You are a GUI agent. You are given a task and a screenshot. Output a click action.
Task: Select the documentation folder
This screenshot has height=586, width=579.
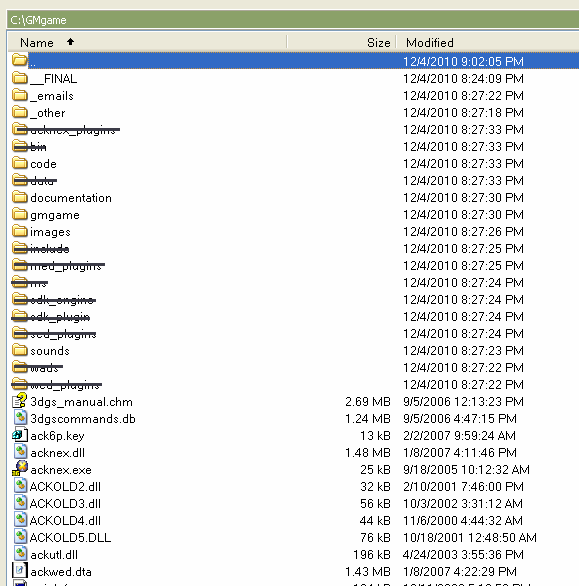[x=71, y=198]
